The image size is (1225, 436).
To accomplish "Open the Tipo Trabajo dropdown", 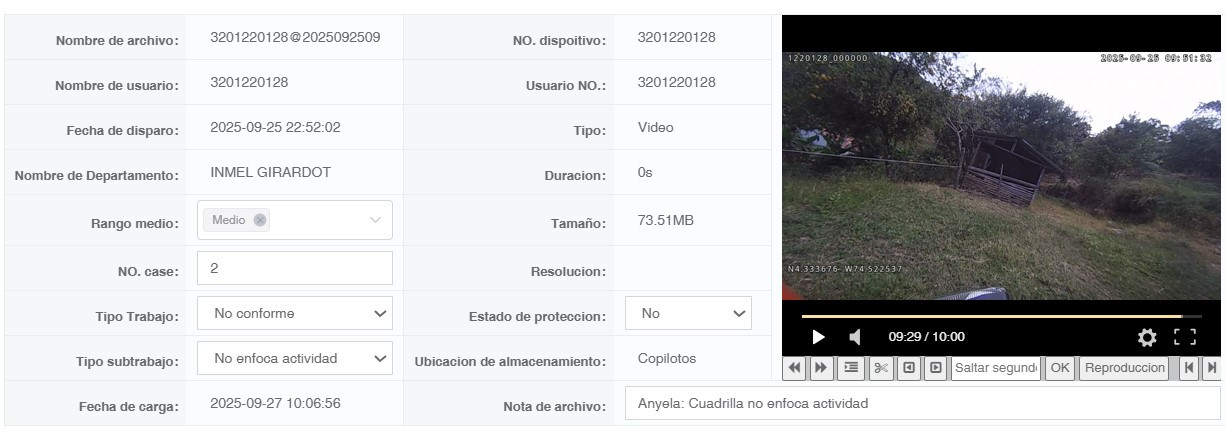I will (295, 314).
